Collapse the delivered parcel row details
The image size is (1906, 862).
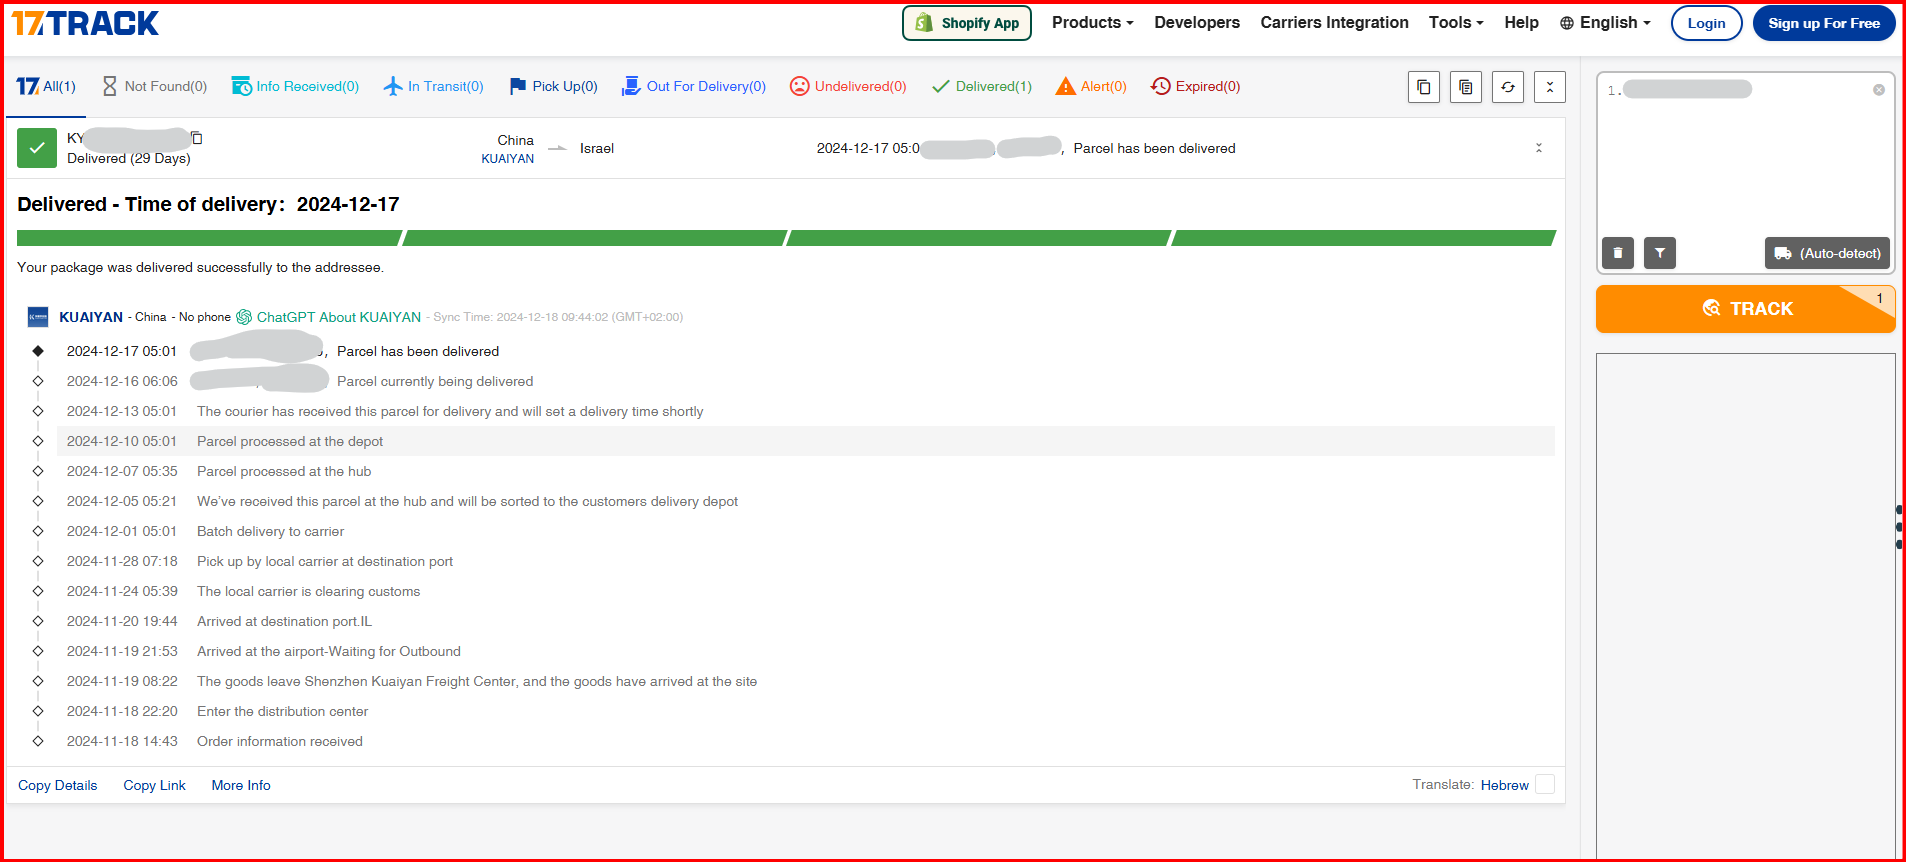tap(1538, 148)
